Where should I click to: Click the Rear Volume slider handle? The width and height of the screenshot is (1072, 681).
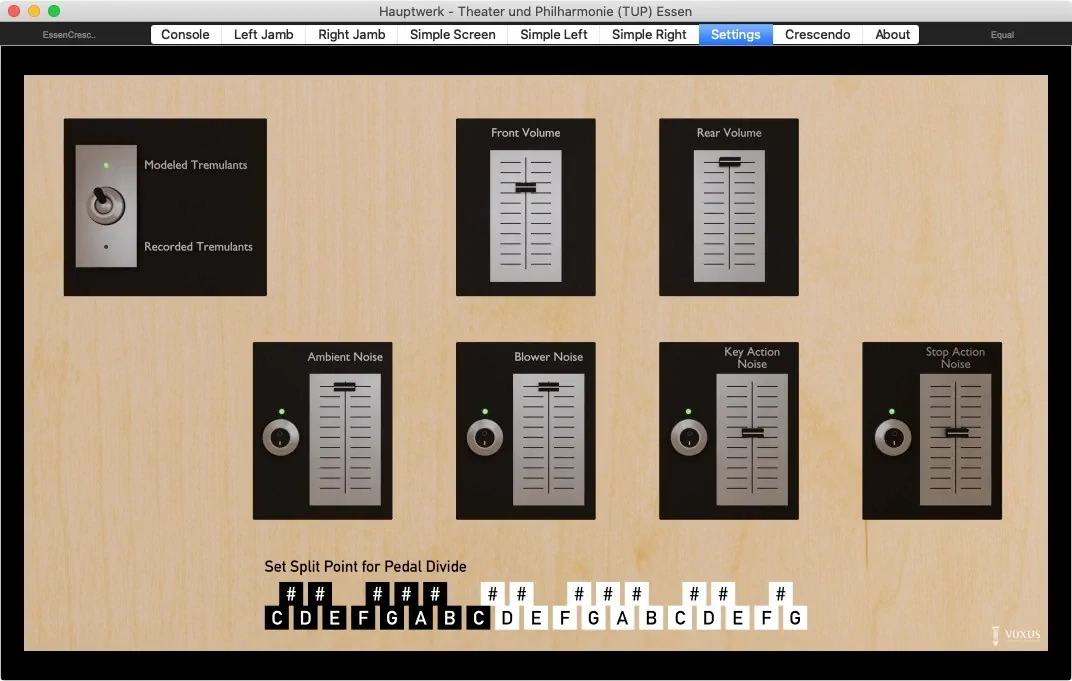tap(729, 162)
